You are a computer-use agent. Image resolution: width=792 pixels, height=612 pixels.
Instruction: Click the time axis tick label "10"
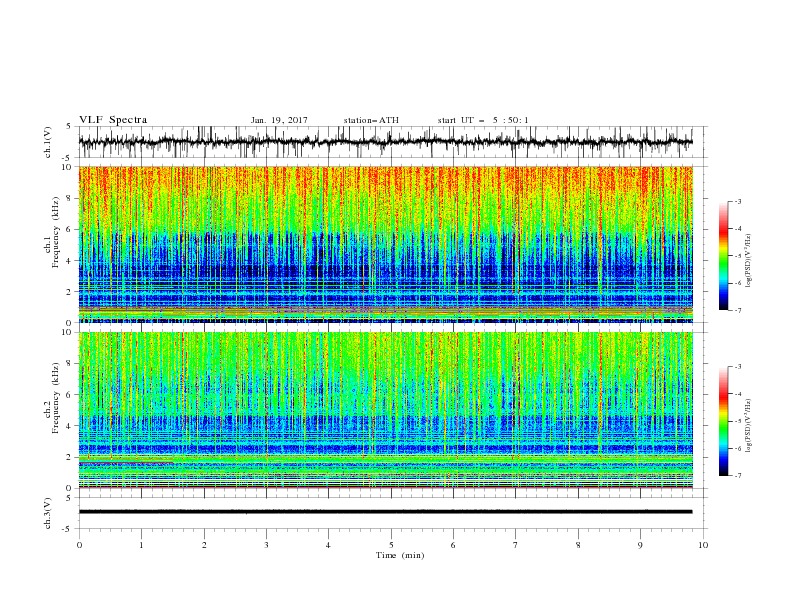click(703, 545)
